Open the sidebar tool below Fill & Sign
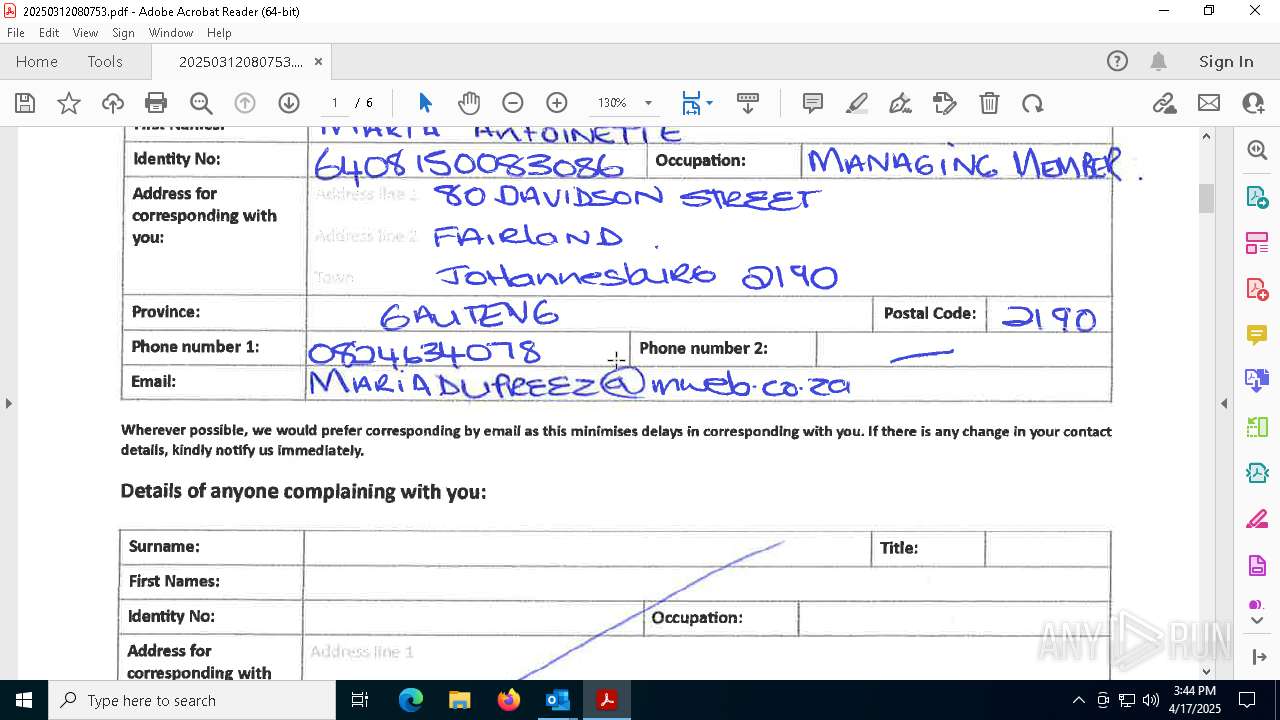Viewport: 1280px width, 720px height. point(1257,565)
